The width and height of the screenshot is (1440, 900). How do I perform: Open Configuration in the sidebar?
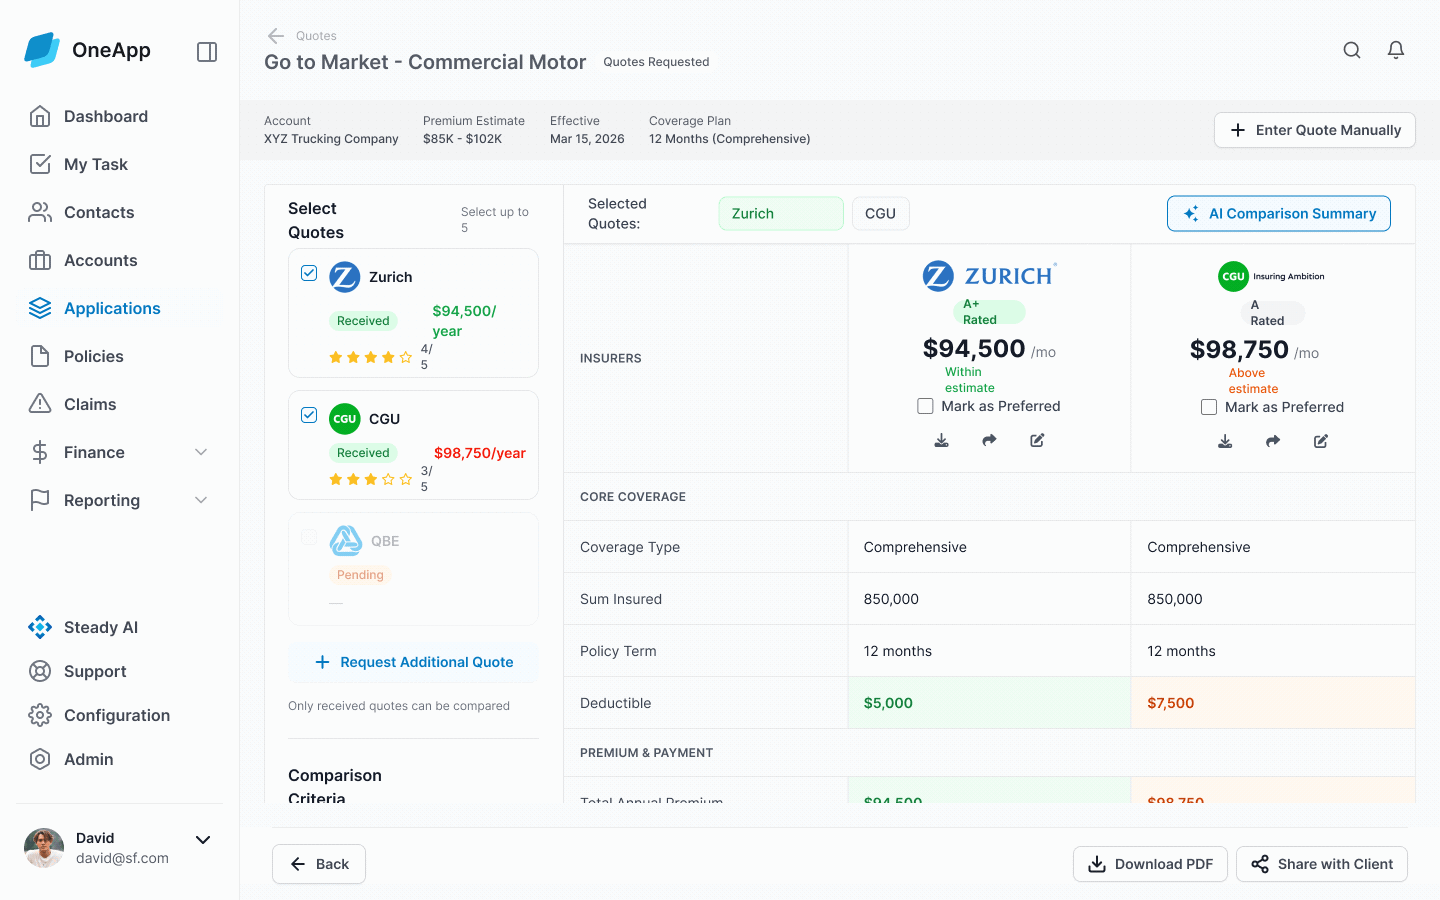point(119,715)
